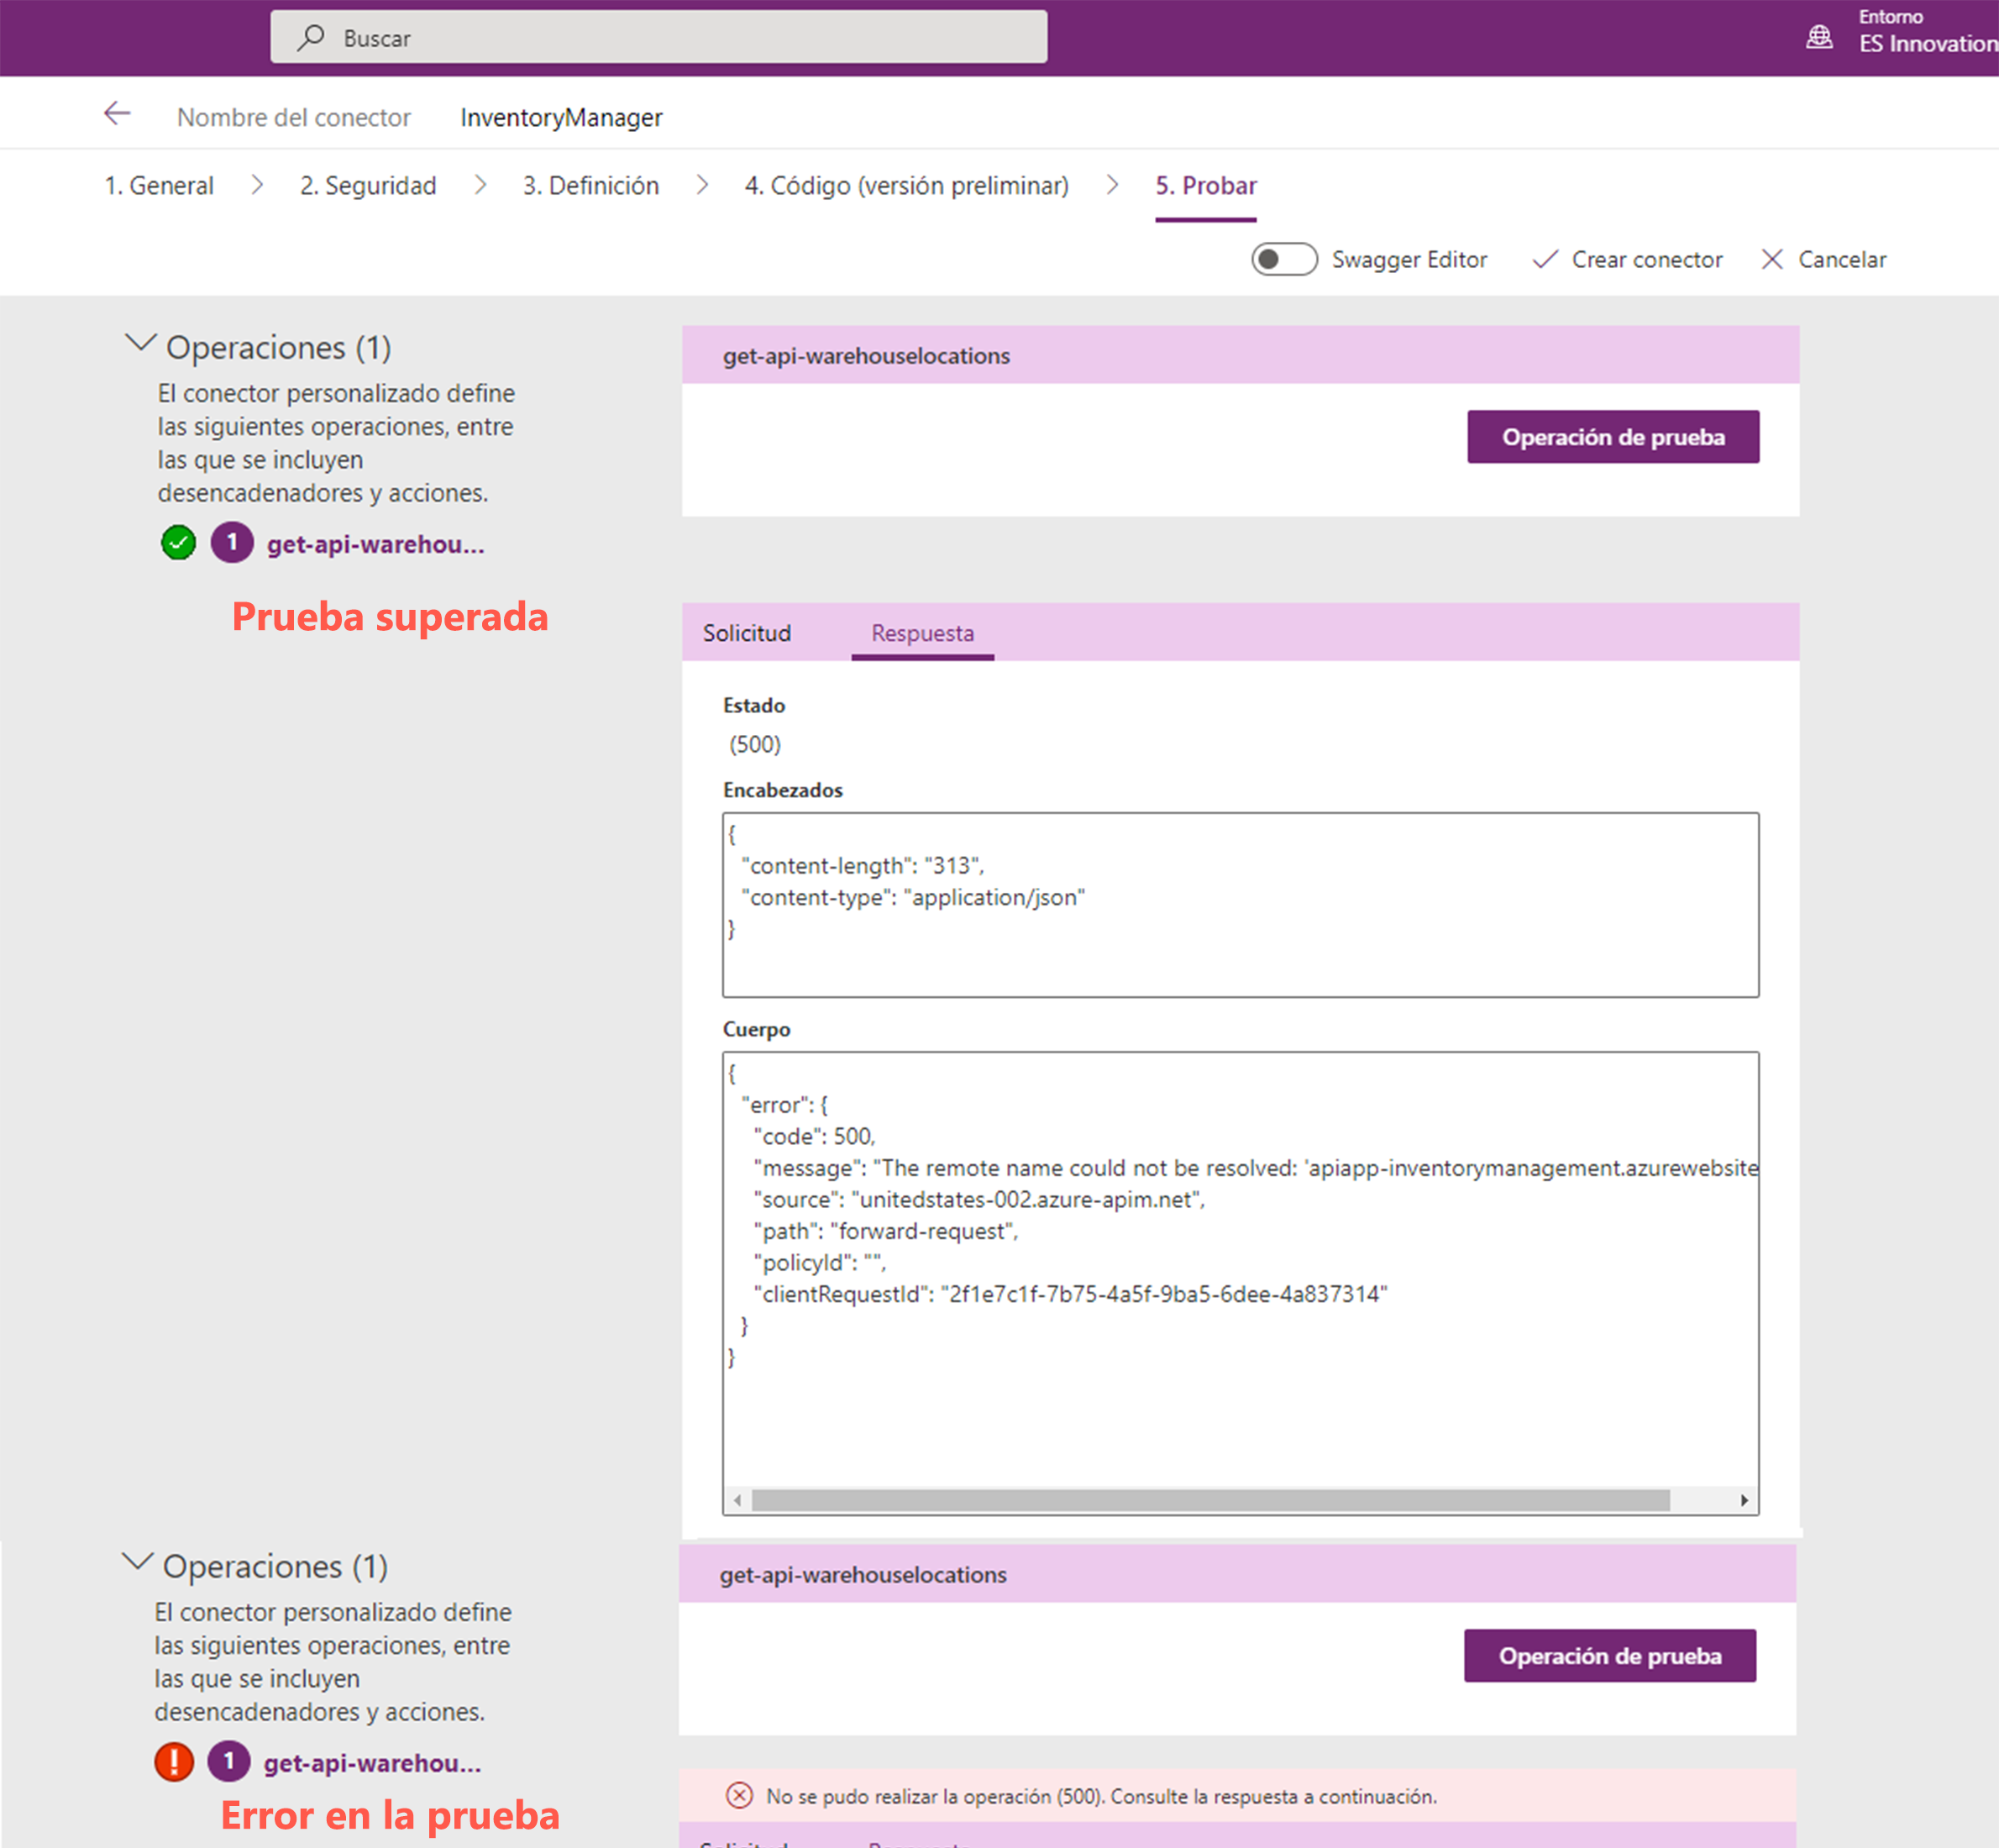Click the lower Operación de prueba button
Screen dimensions: 1999x1848
[1610, 1656]
